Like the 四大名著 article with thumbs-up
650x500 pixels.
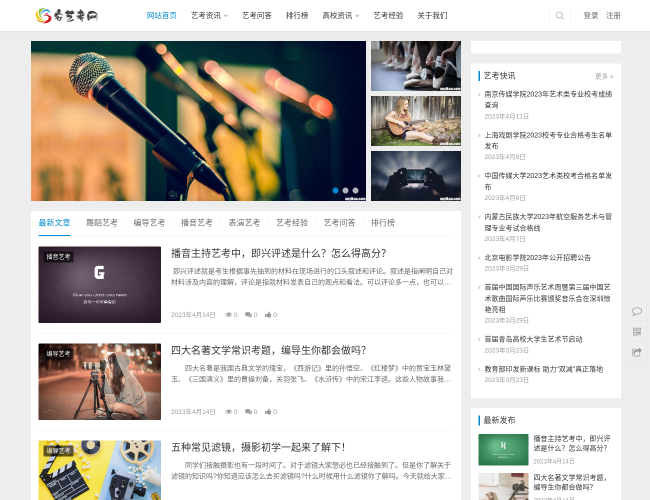coord(268,412)
